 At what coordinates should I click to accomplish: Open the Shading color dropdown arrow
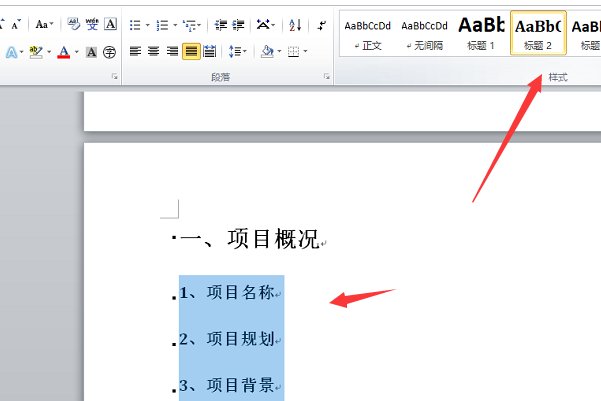[x=279, y=51]
